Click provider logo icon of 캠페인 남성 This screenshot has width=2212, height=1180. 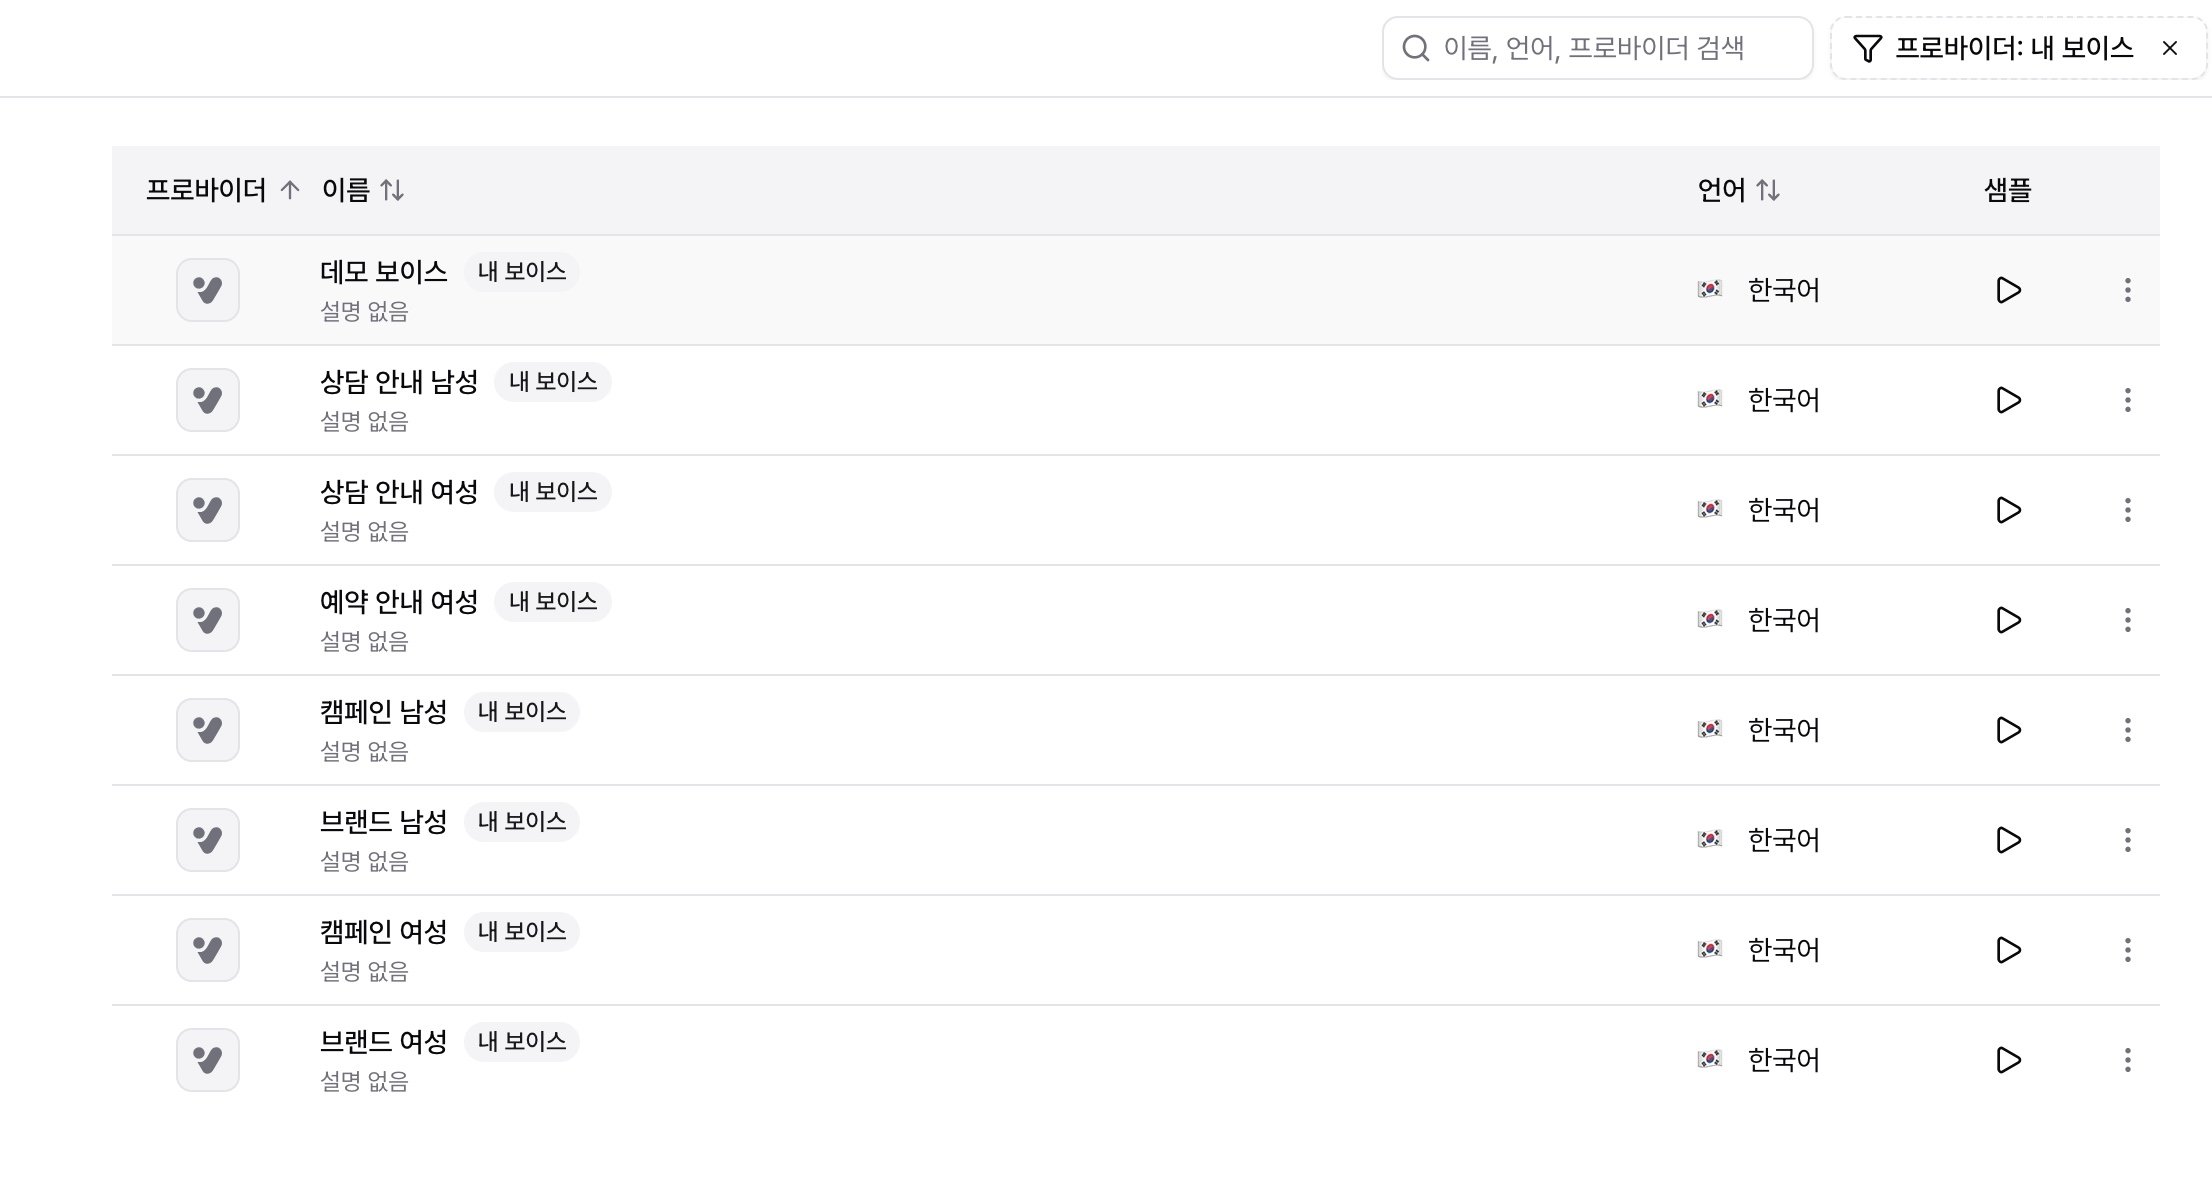[x=208, y=730]
